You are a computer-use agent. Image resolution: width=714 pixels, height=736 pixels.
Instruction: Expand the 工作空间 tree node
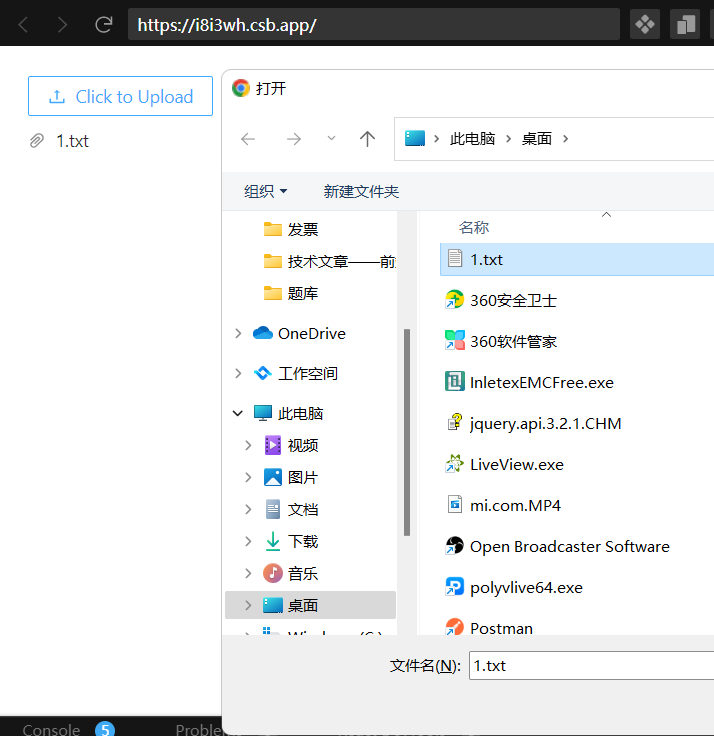point(238,374)
